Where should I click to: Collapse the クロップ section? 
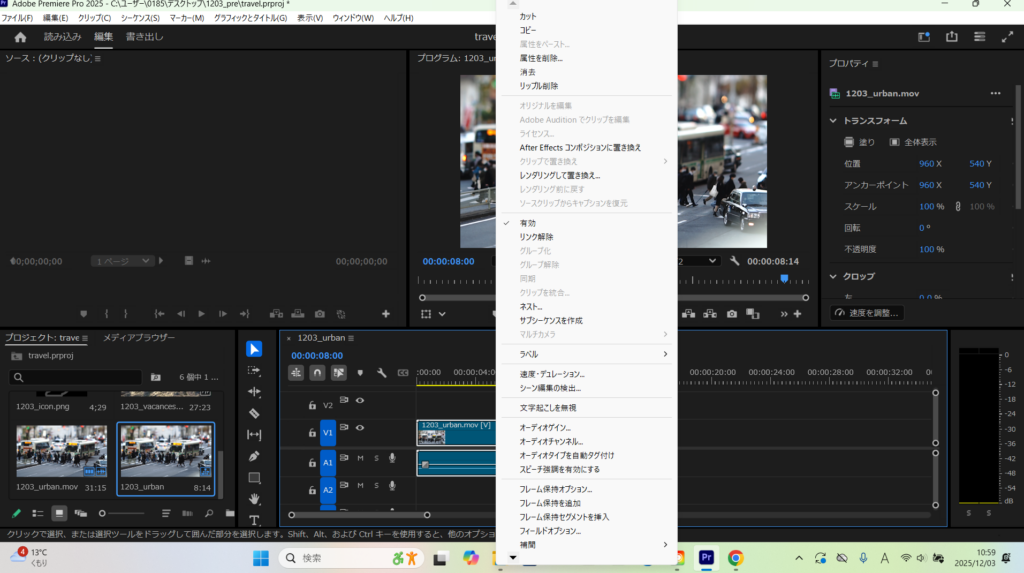[832, 276]
